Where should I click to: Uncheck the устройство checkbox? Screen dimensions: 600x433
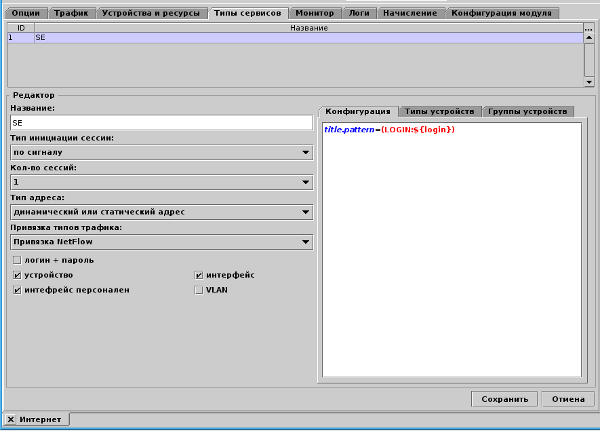17,274
